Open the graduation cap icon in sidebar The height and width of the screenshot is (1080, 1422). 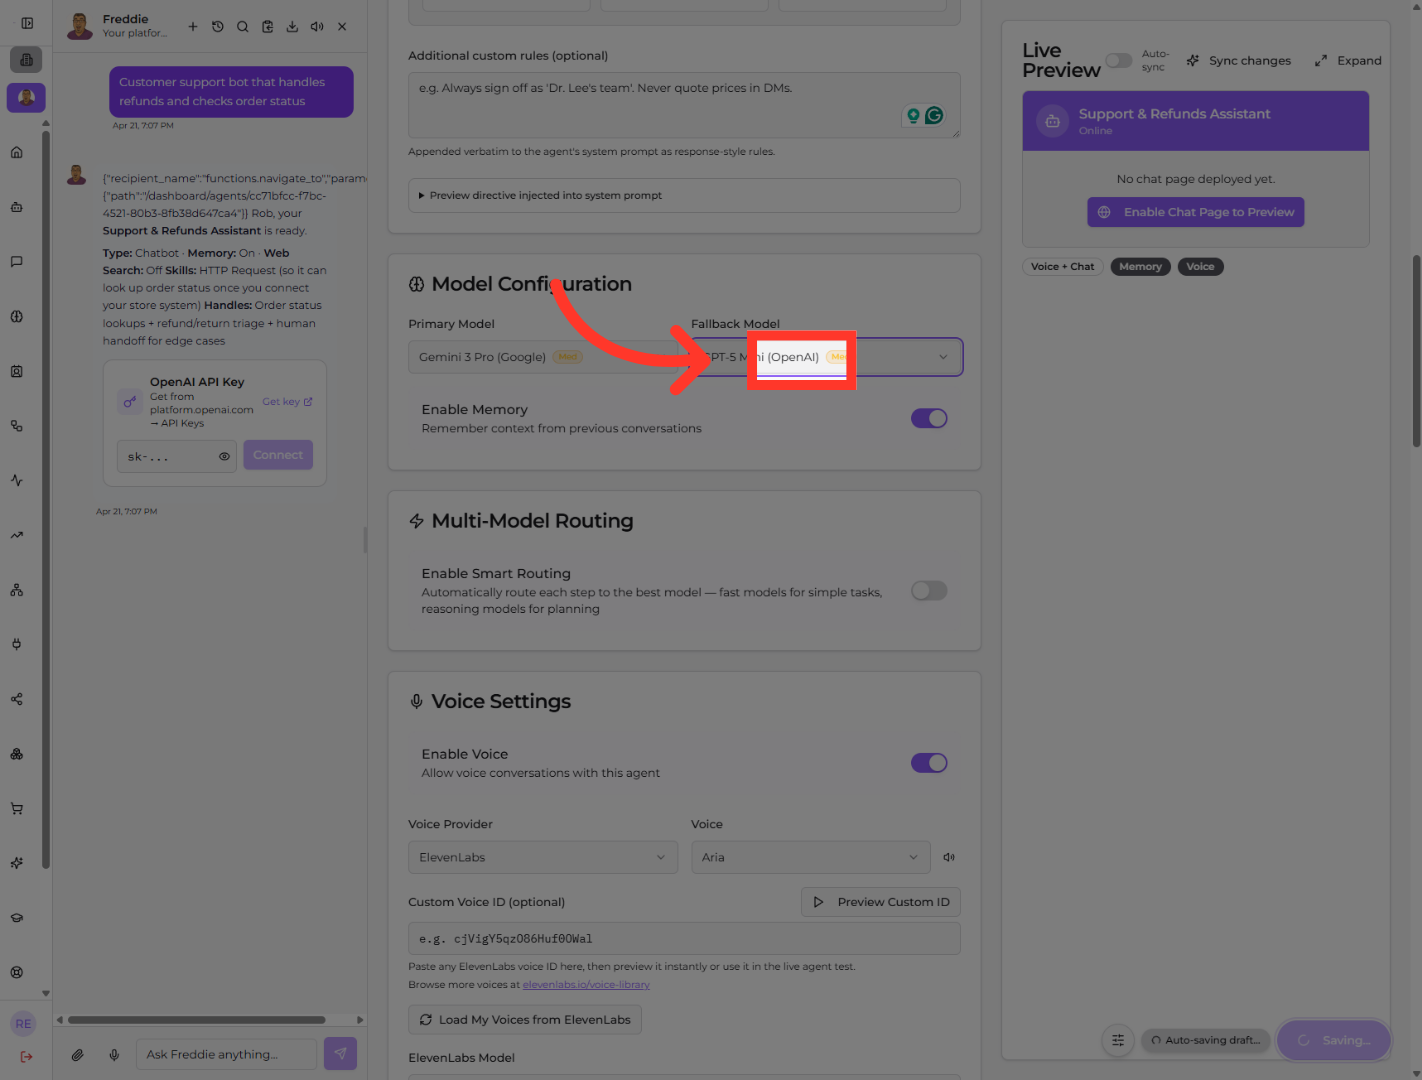pyautogui.click(x=17, y=918)
